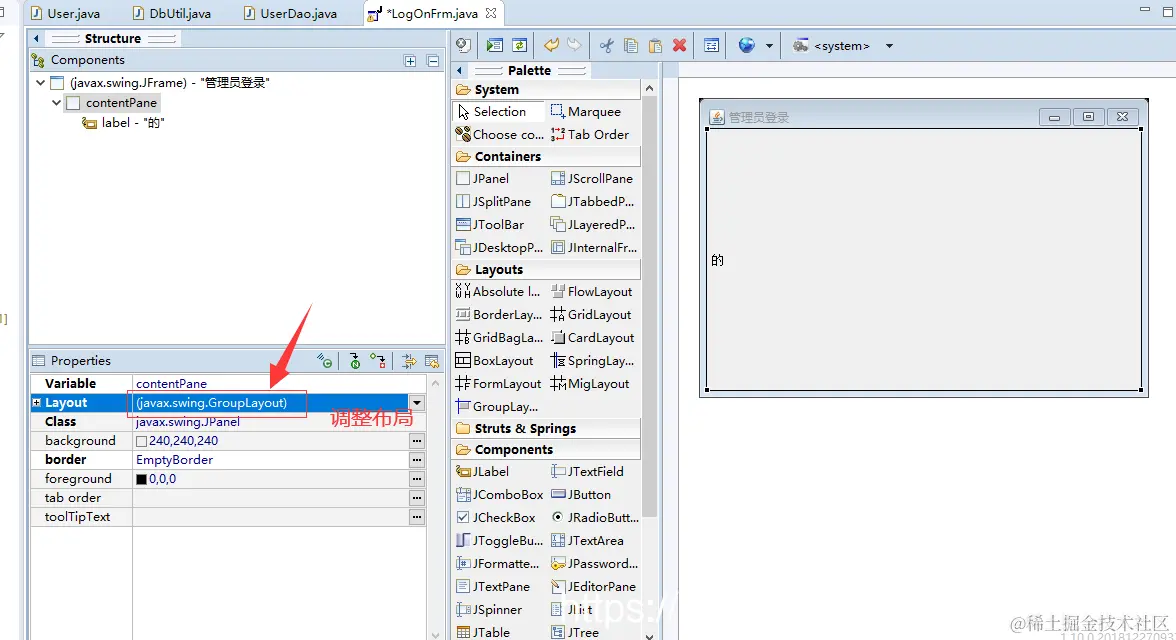The height and width of the screenshot is (640, 1176).
Task: Click the Copy toolbar icon
Action: [x=631, y=46]
